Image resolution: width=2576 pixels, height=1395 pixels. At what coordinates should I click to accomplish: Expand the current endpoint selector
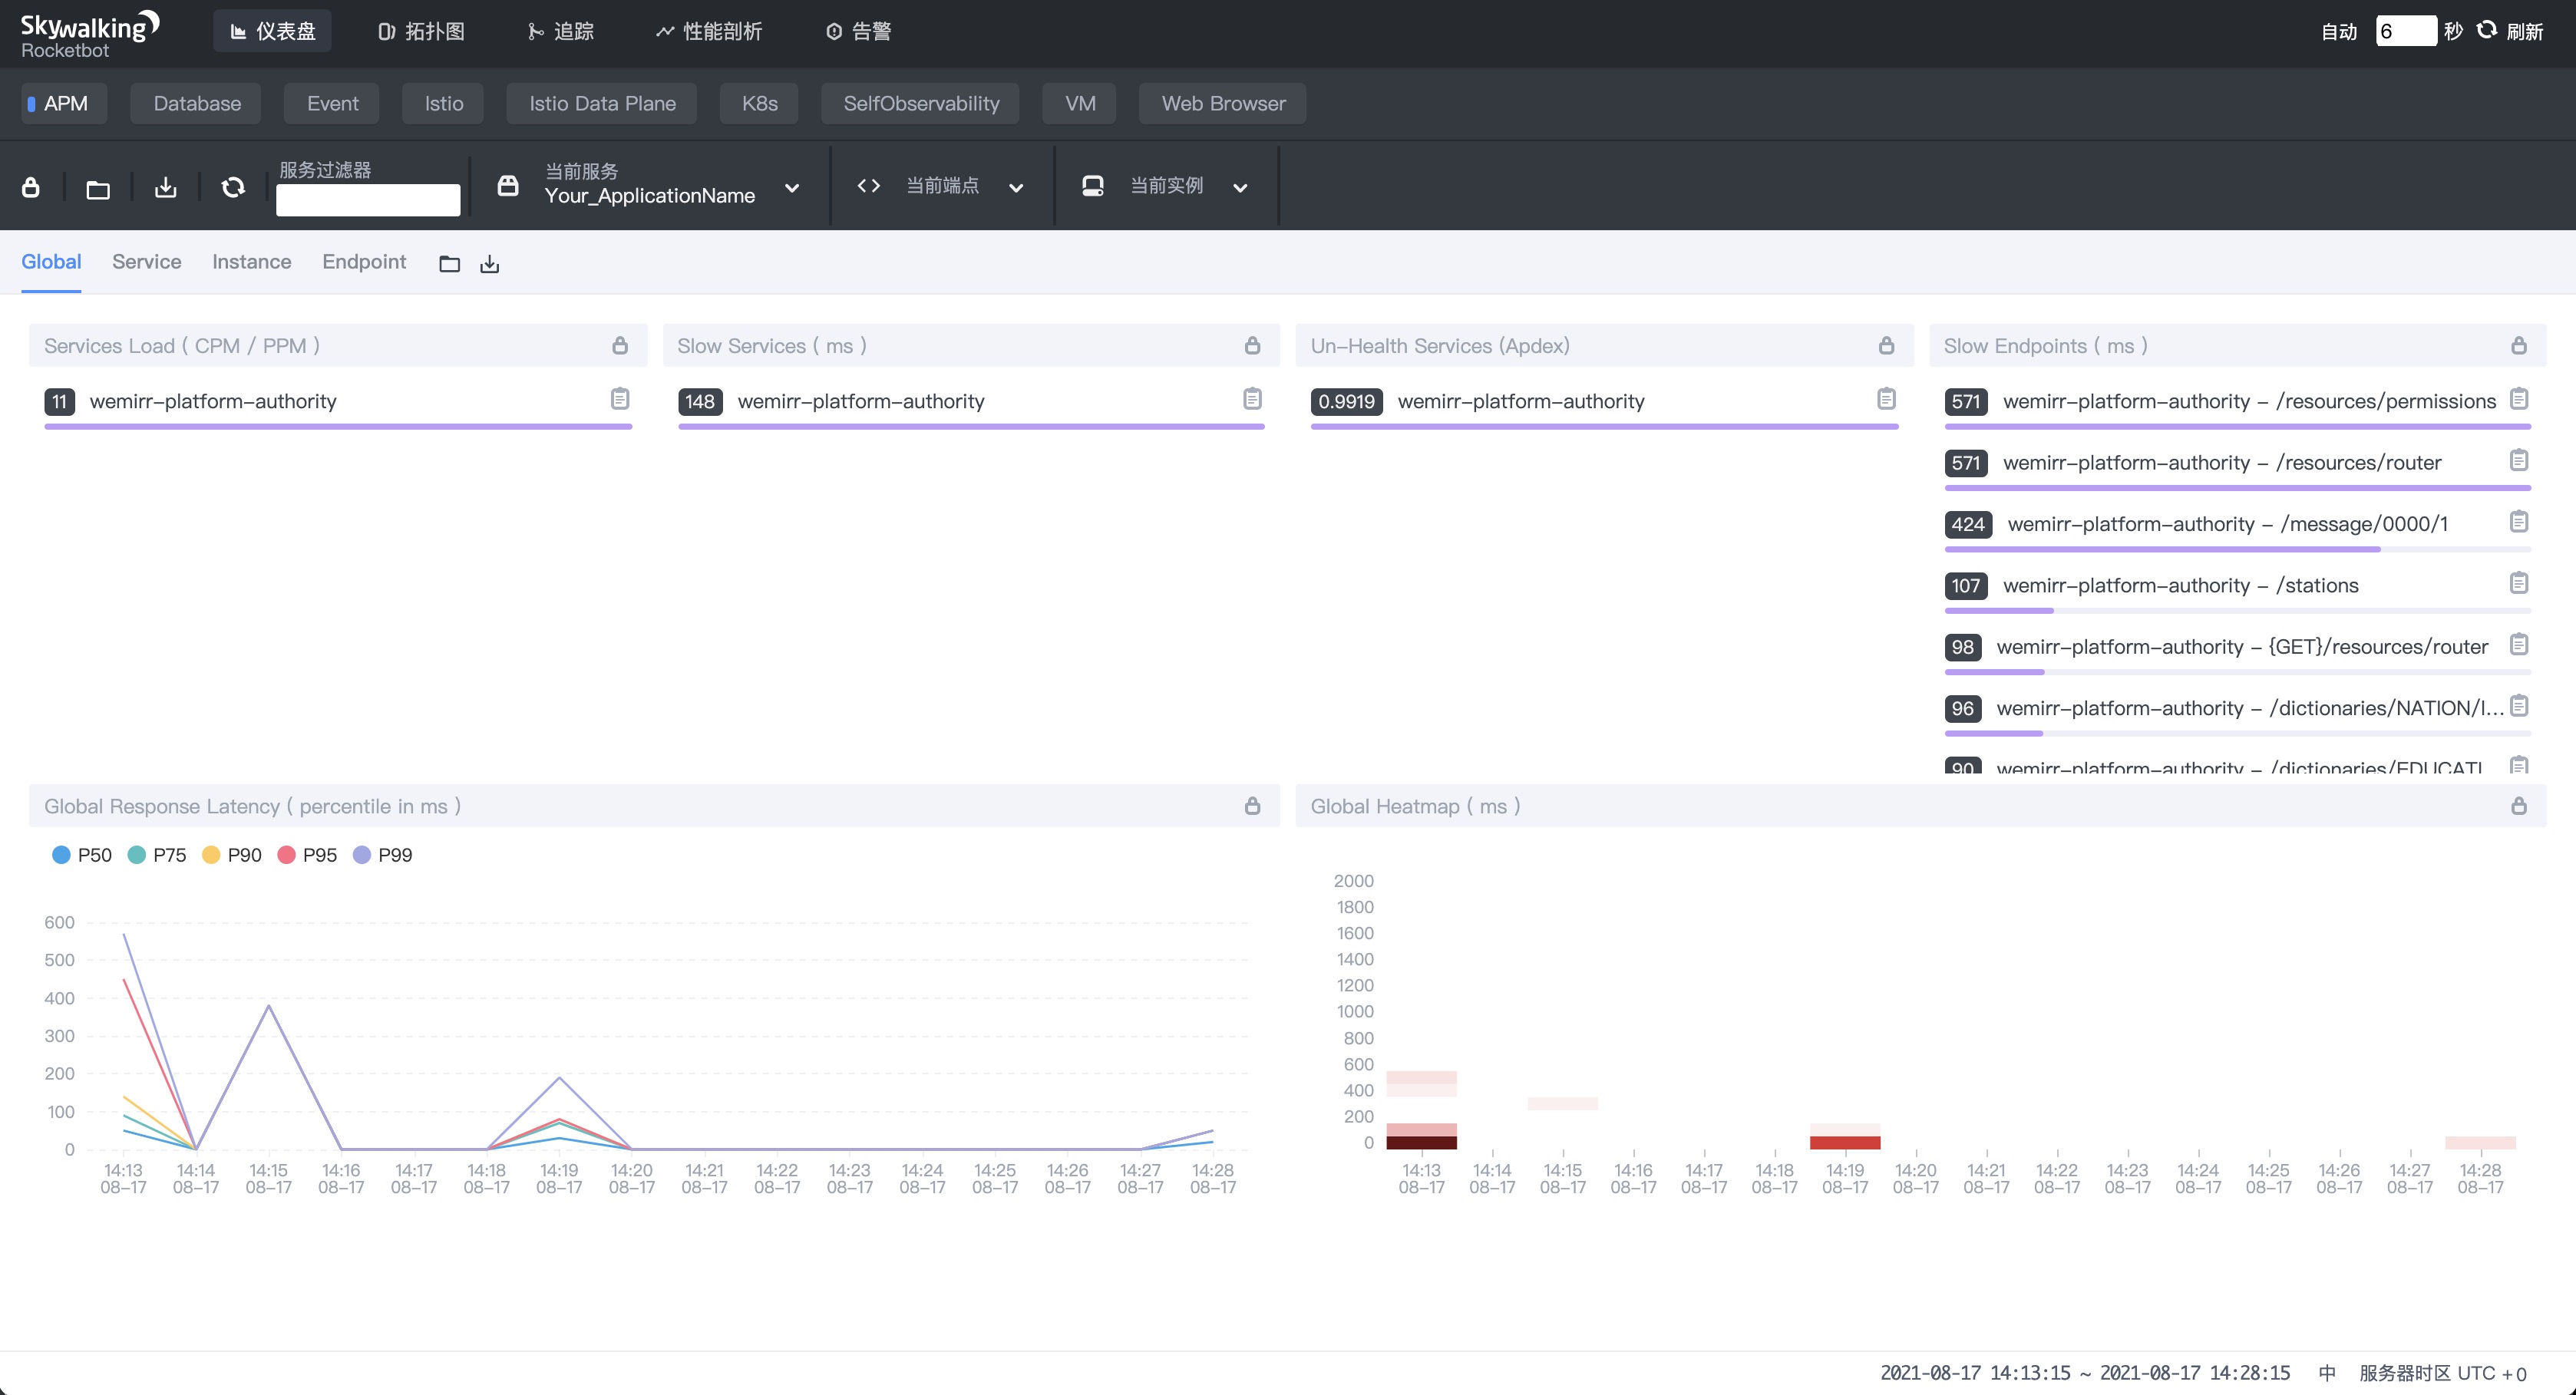(x=1015, y=187)
